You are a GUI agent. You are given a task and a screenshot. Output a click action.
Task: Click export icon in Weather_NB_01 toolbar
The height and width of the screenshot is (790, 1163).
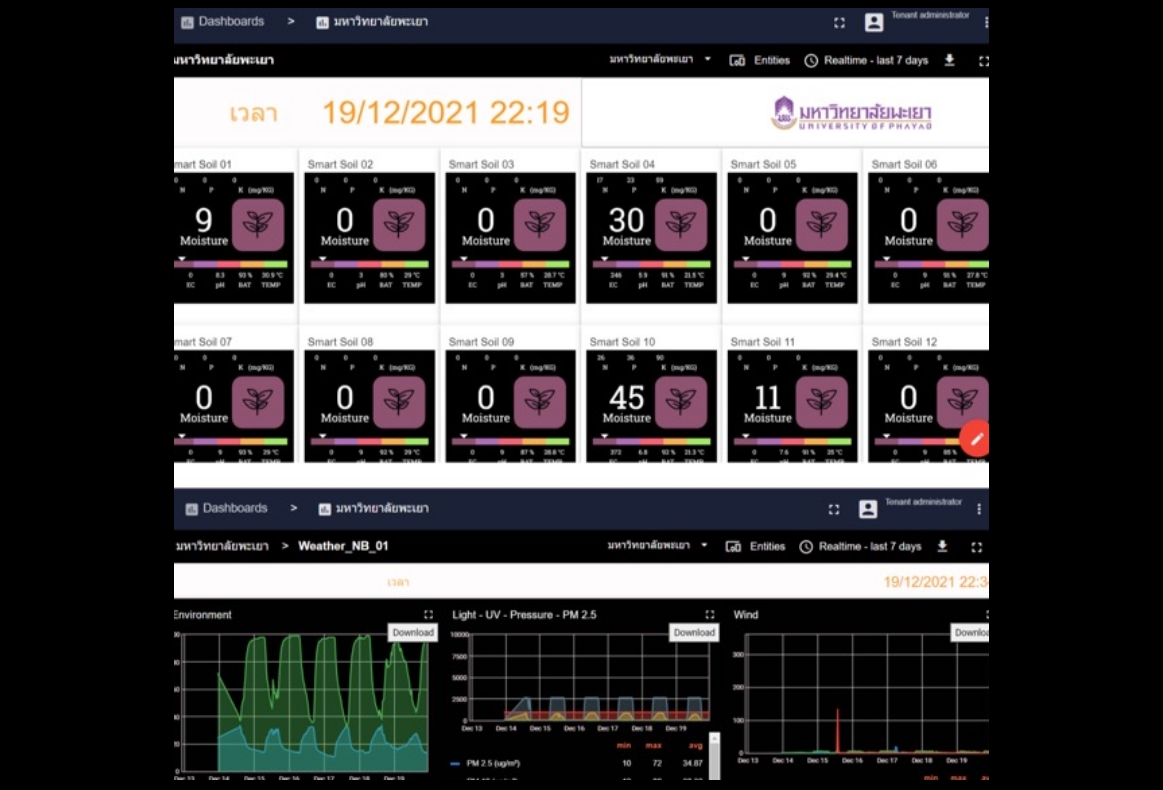[942, 546]
